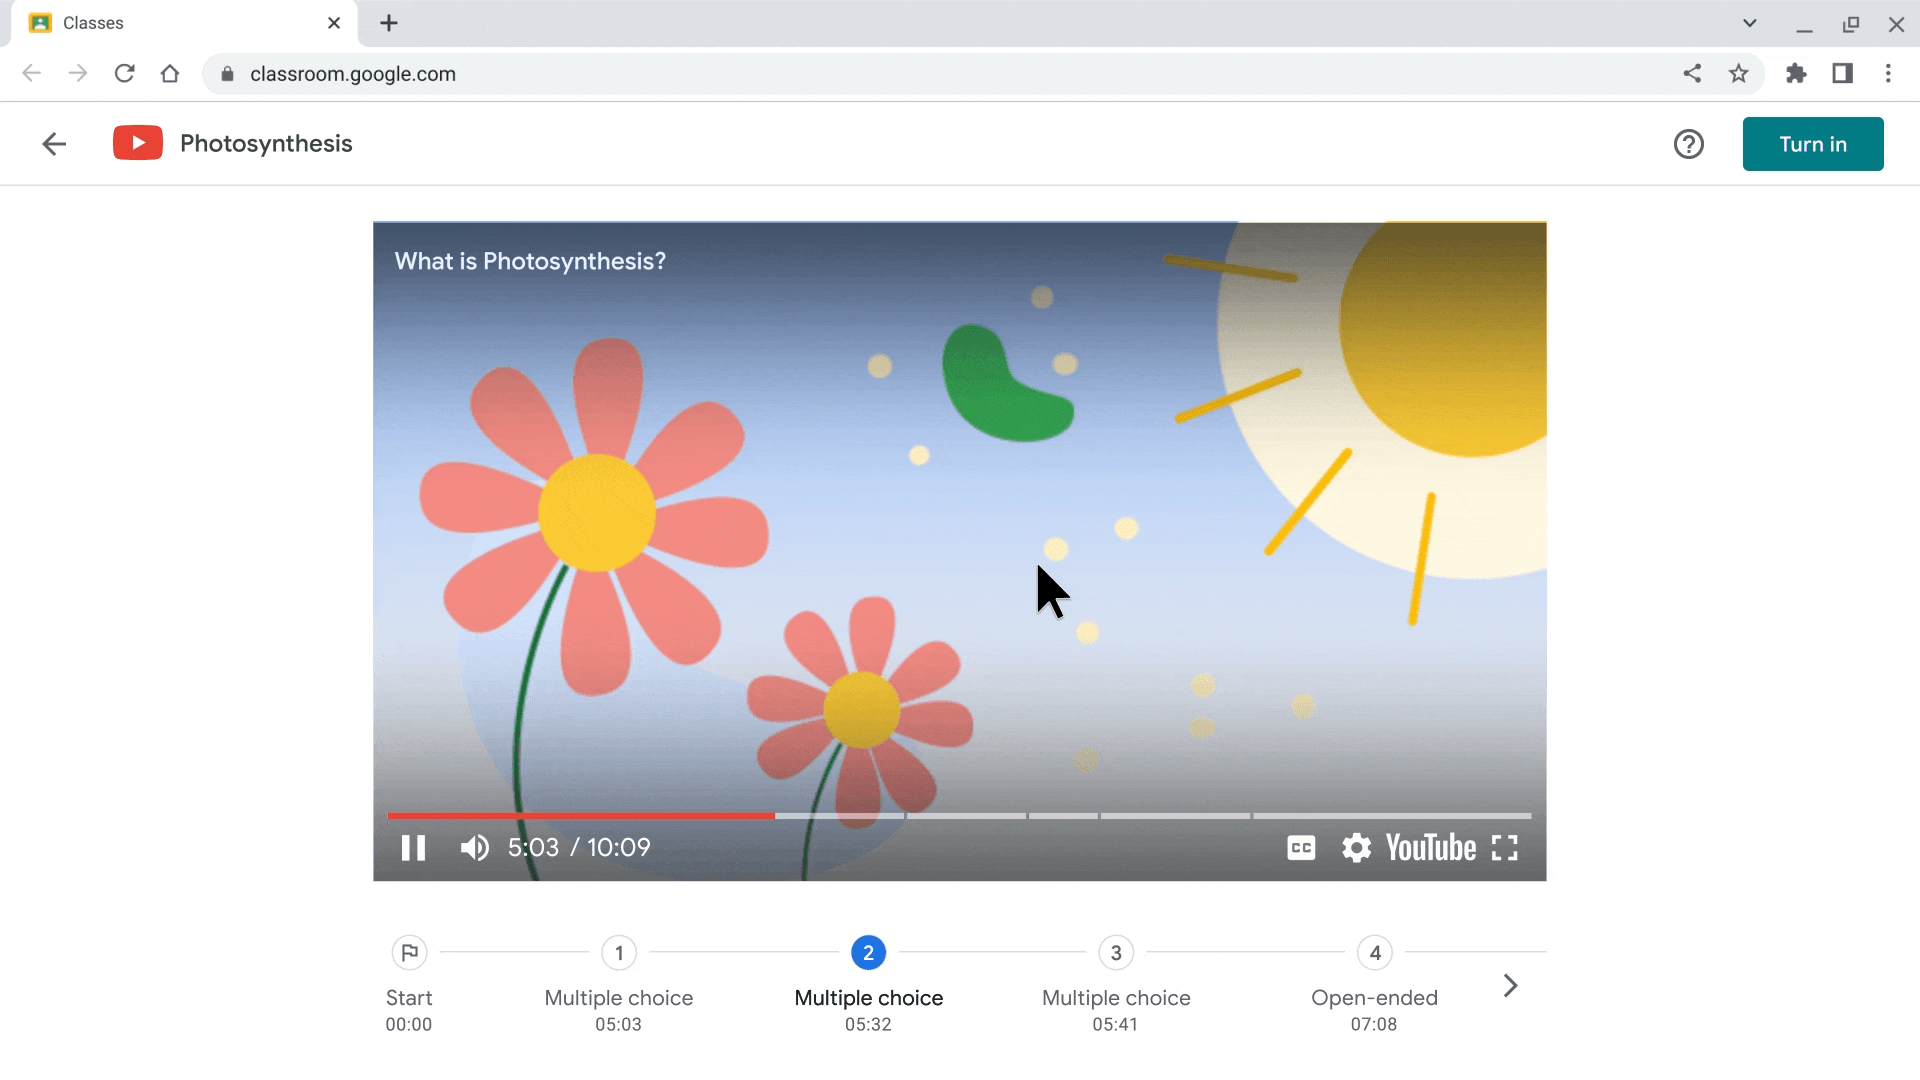Viewport: 1920px width, 1080px height.
Task: Open browser extensions icon
Action: [x=1797, y=73]
